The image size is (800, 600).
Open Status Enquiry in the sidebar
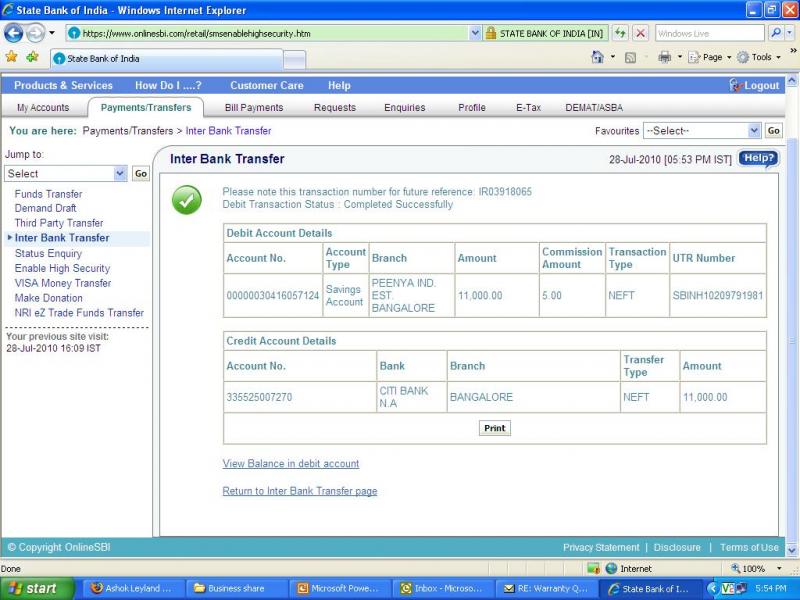48,254
